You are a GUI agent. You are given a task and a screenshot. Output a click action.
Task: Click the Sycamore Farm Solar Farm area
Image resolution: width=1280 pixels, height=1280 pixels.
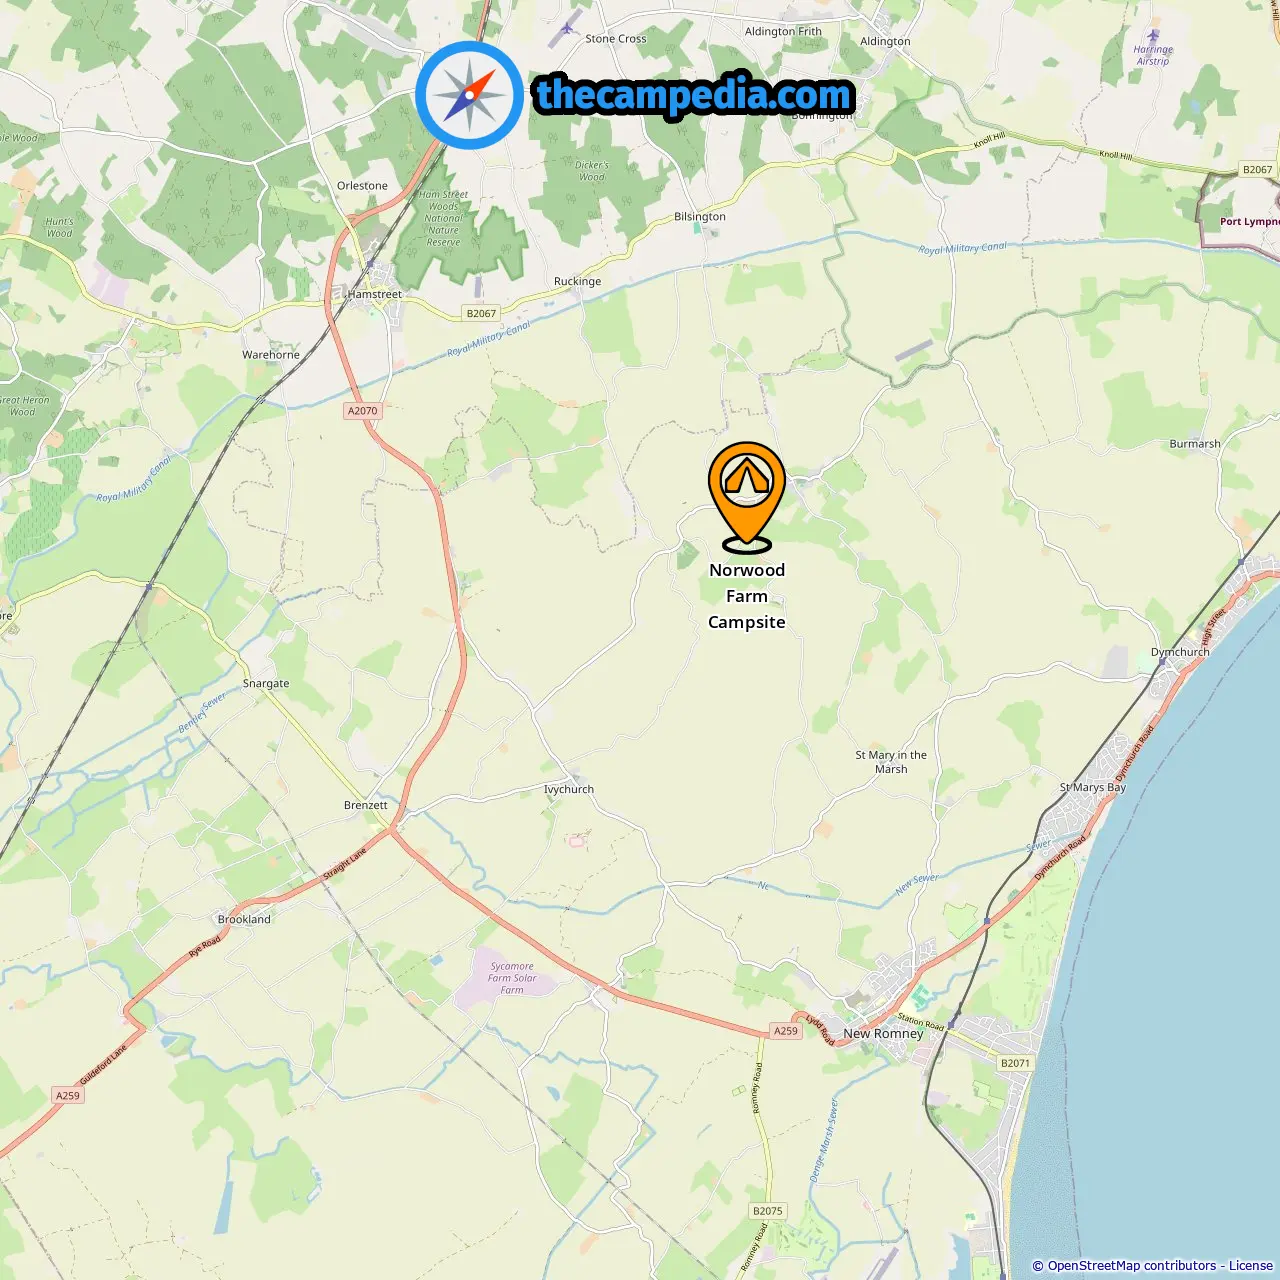[x=512, y=978]
